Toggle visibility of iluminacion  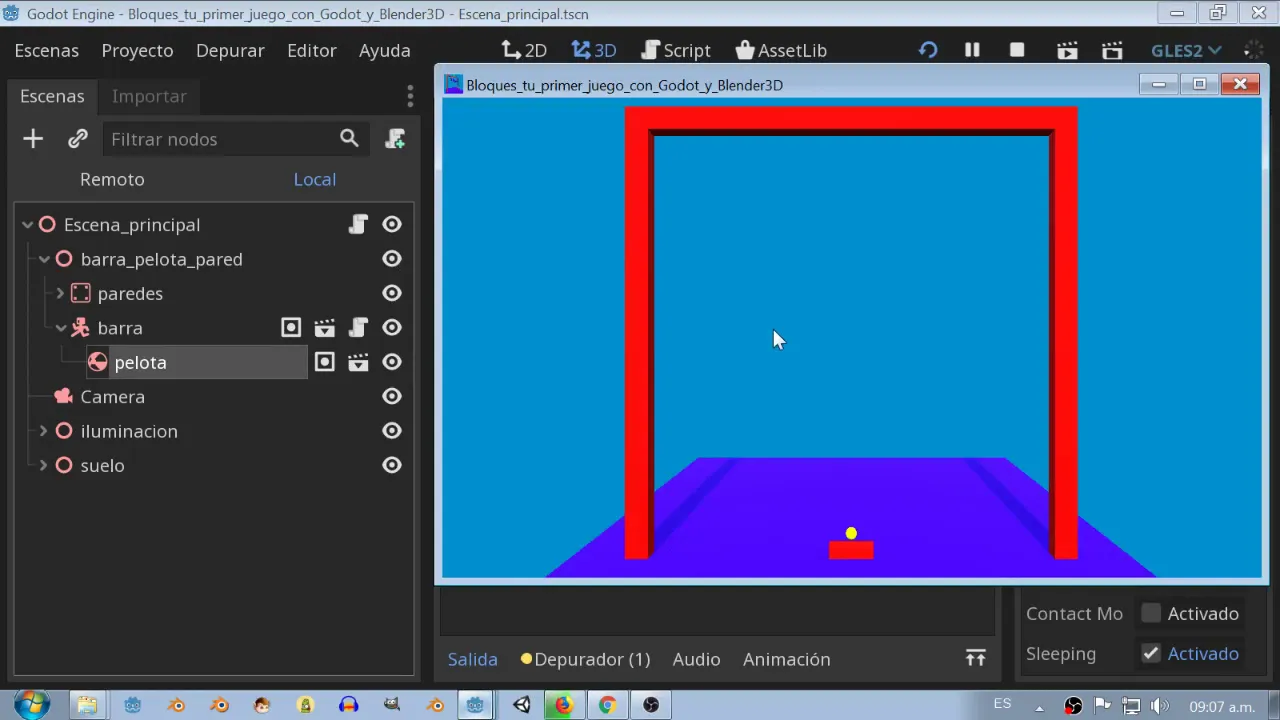point(392,431)
